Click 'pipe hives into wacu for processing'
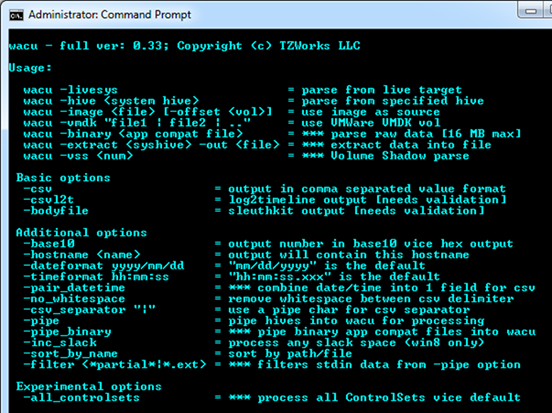The image size is (552, 413). 356,321
